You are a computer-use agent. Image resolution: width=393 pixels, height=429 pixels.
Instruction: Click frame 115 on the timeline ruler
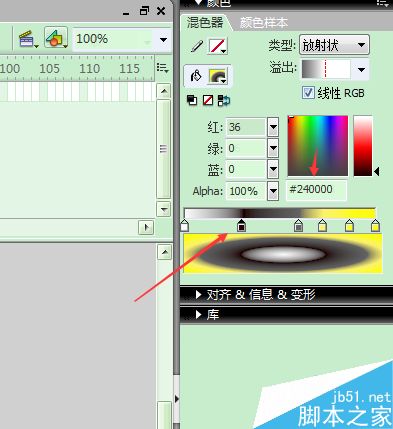tap(129, 68)
